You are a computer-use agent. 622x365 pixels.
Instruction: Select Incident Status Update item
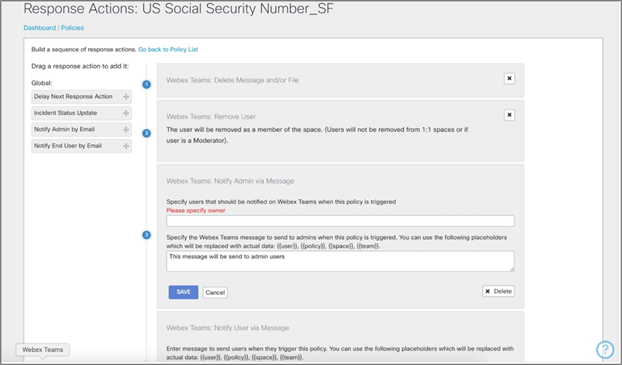click(81, 113)
